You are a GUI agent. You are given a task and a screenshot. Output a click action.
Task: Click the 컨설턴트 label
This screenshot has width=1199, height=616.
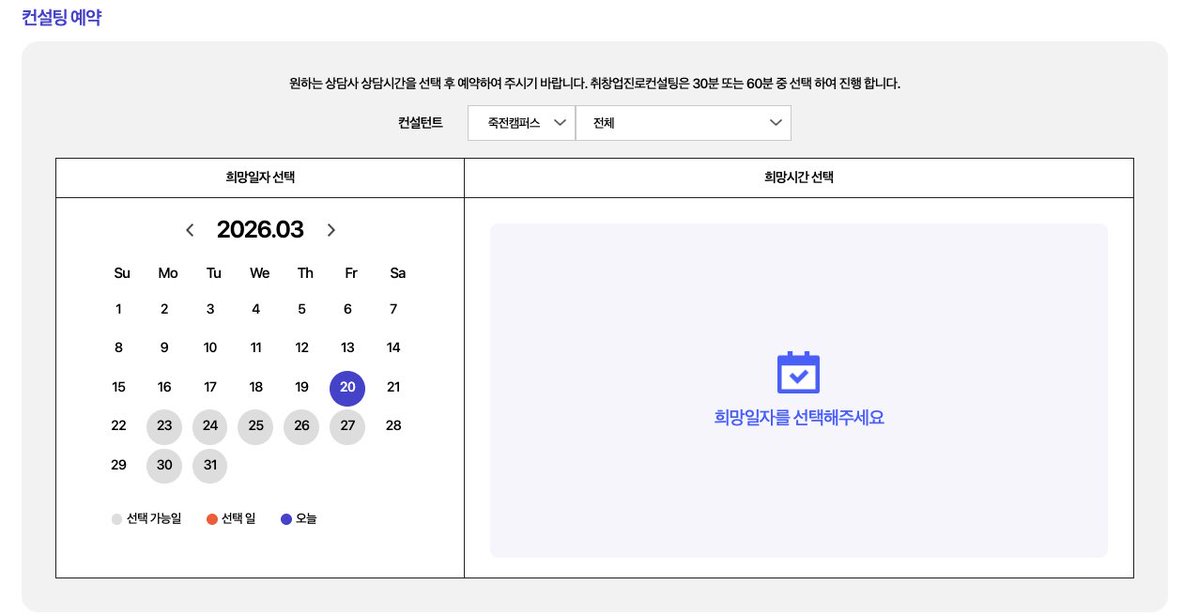point(421,122)
